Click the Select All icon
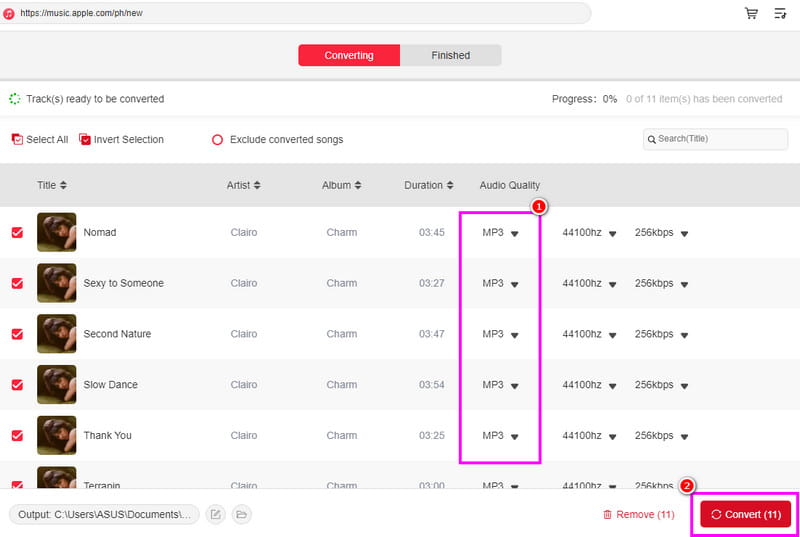The height and width of the screenshot is (537, 800). point(17,139)
